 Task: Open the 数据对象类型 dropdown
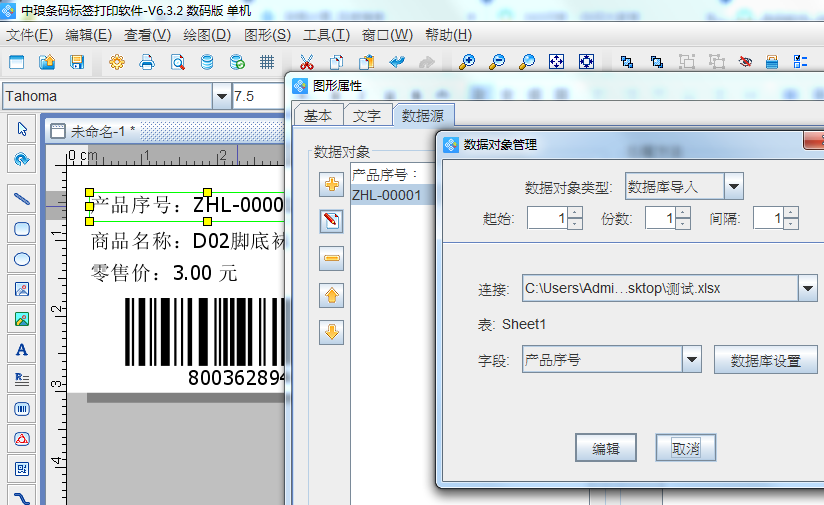tap(734, 186)
